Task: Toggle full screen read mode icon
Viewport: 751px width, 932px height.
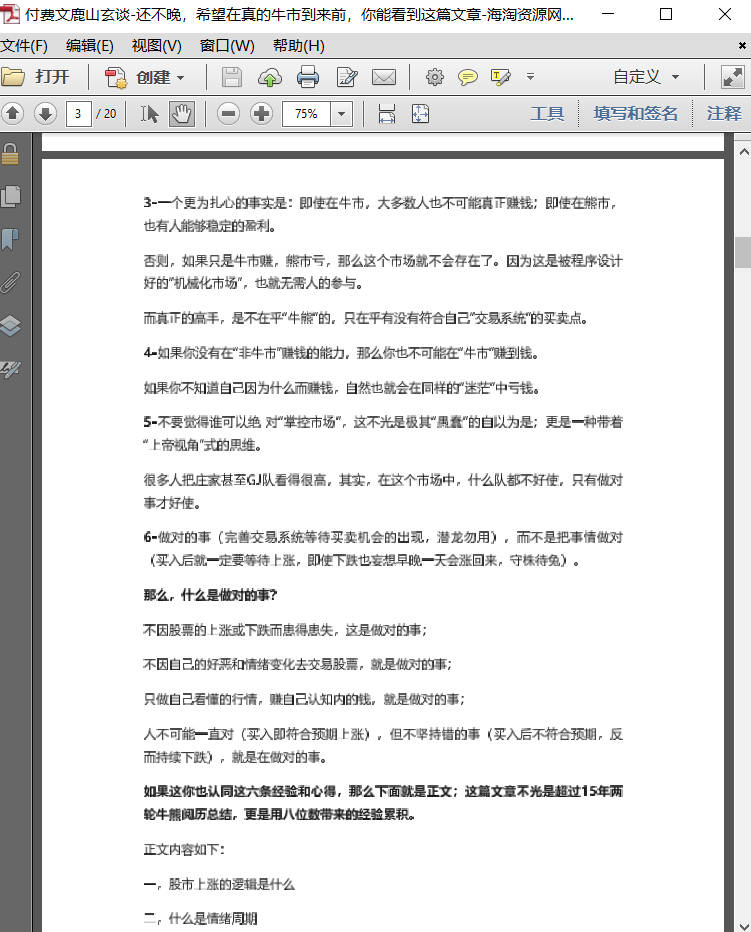Action: click(x=732, y=78)
